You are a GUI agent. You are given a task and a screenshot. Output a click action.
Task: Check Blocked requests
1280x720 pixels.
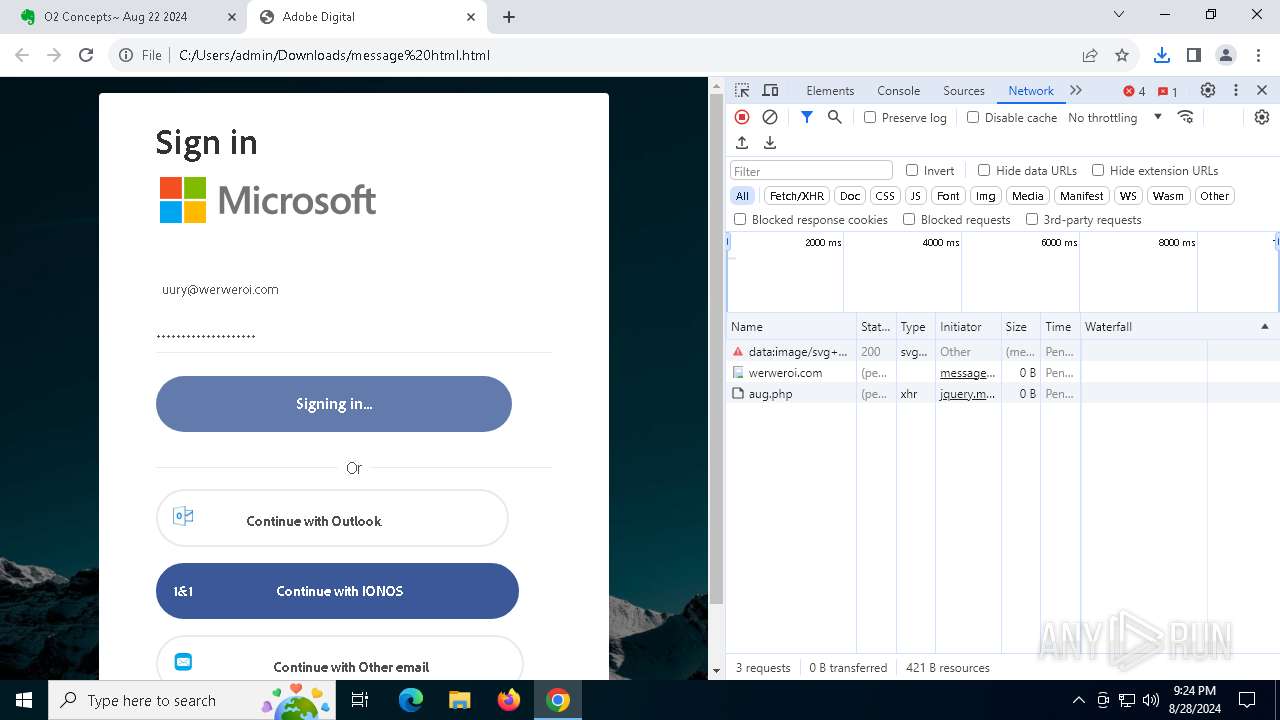(x=909, y=219)
